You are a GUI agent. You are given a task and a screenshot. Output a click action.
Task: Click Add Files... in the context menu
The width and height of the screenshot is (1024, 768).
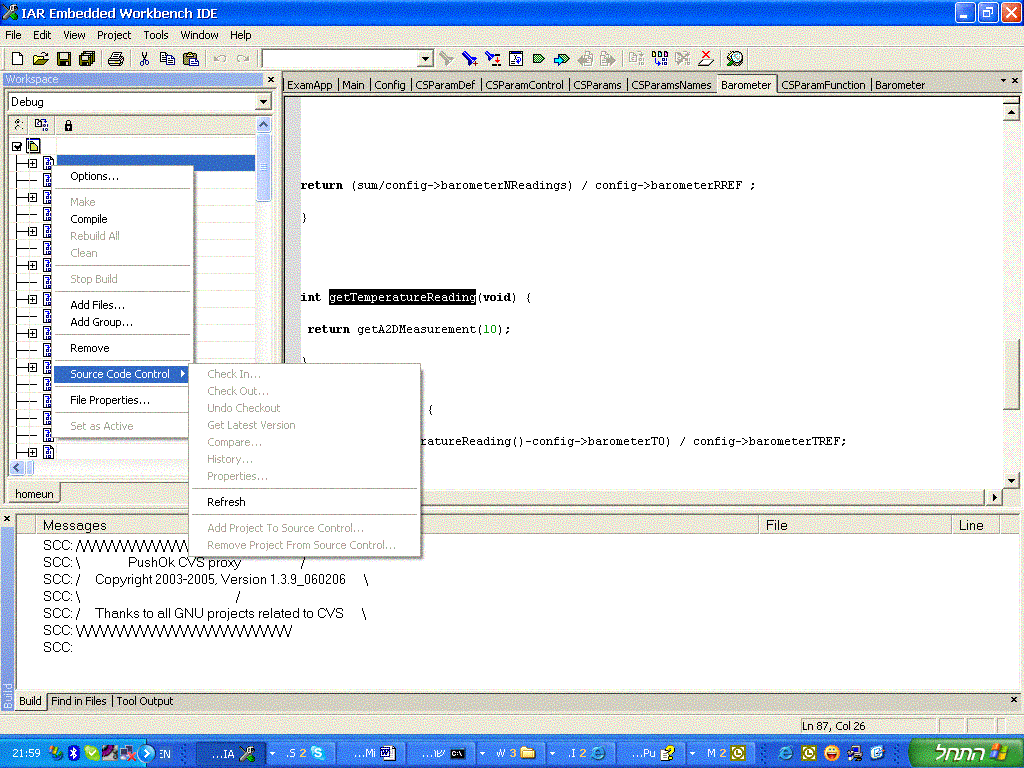(x=97, y=305)
